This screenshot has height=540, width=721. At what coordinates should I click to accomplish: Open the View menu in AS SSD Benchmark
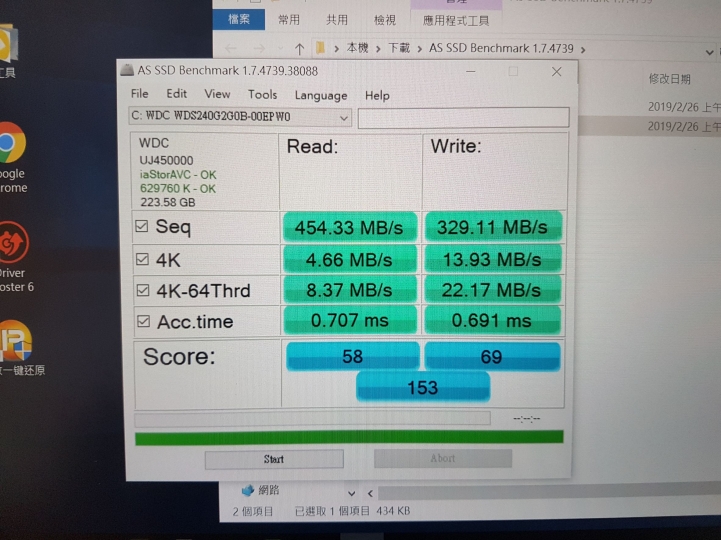pos(217,94)
